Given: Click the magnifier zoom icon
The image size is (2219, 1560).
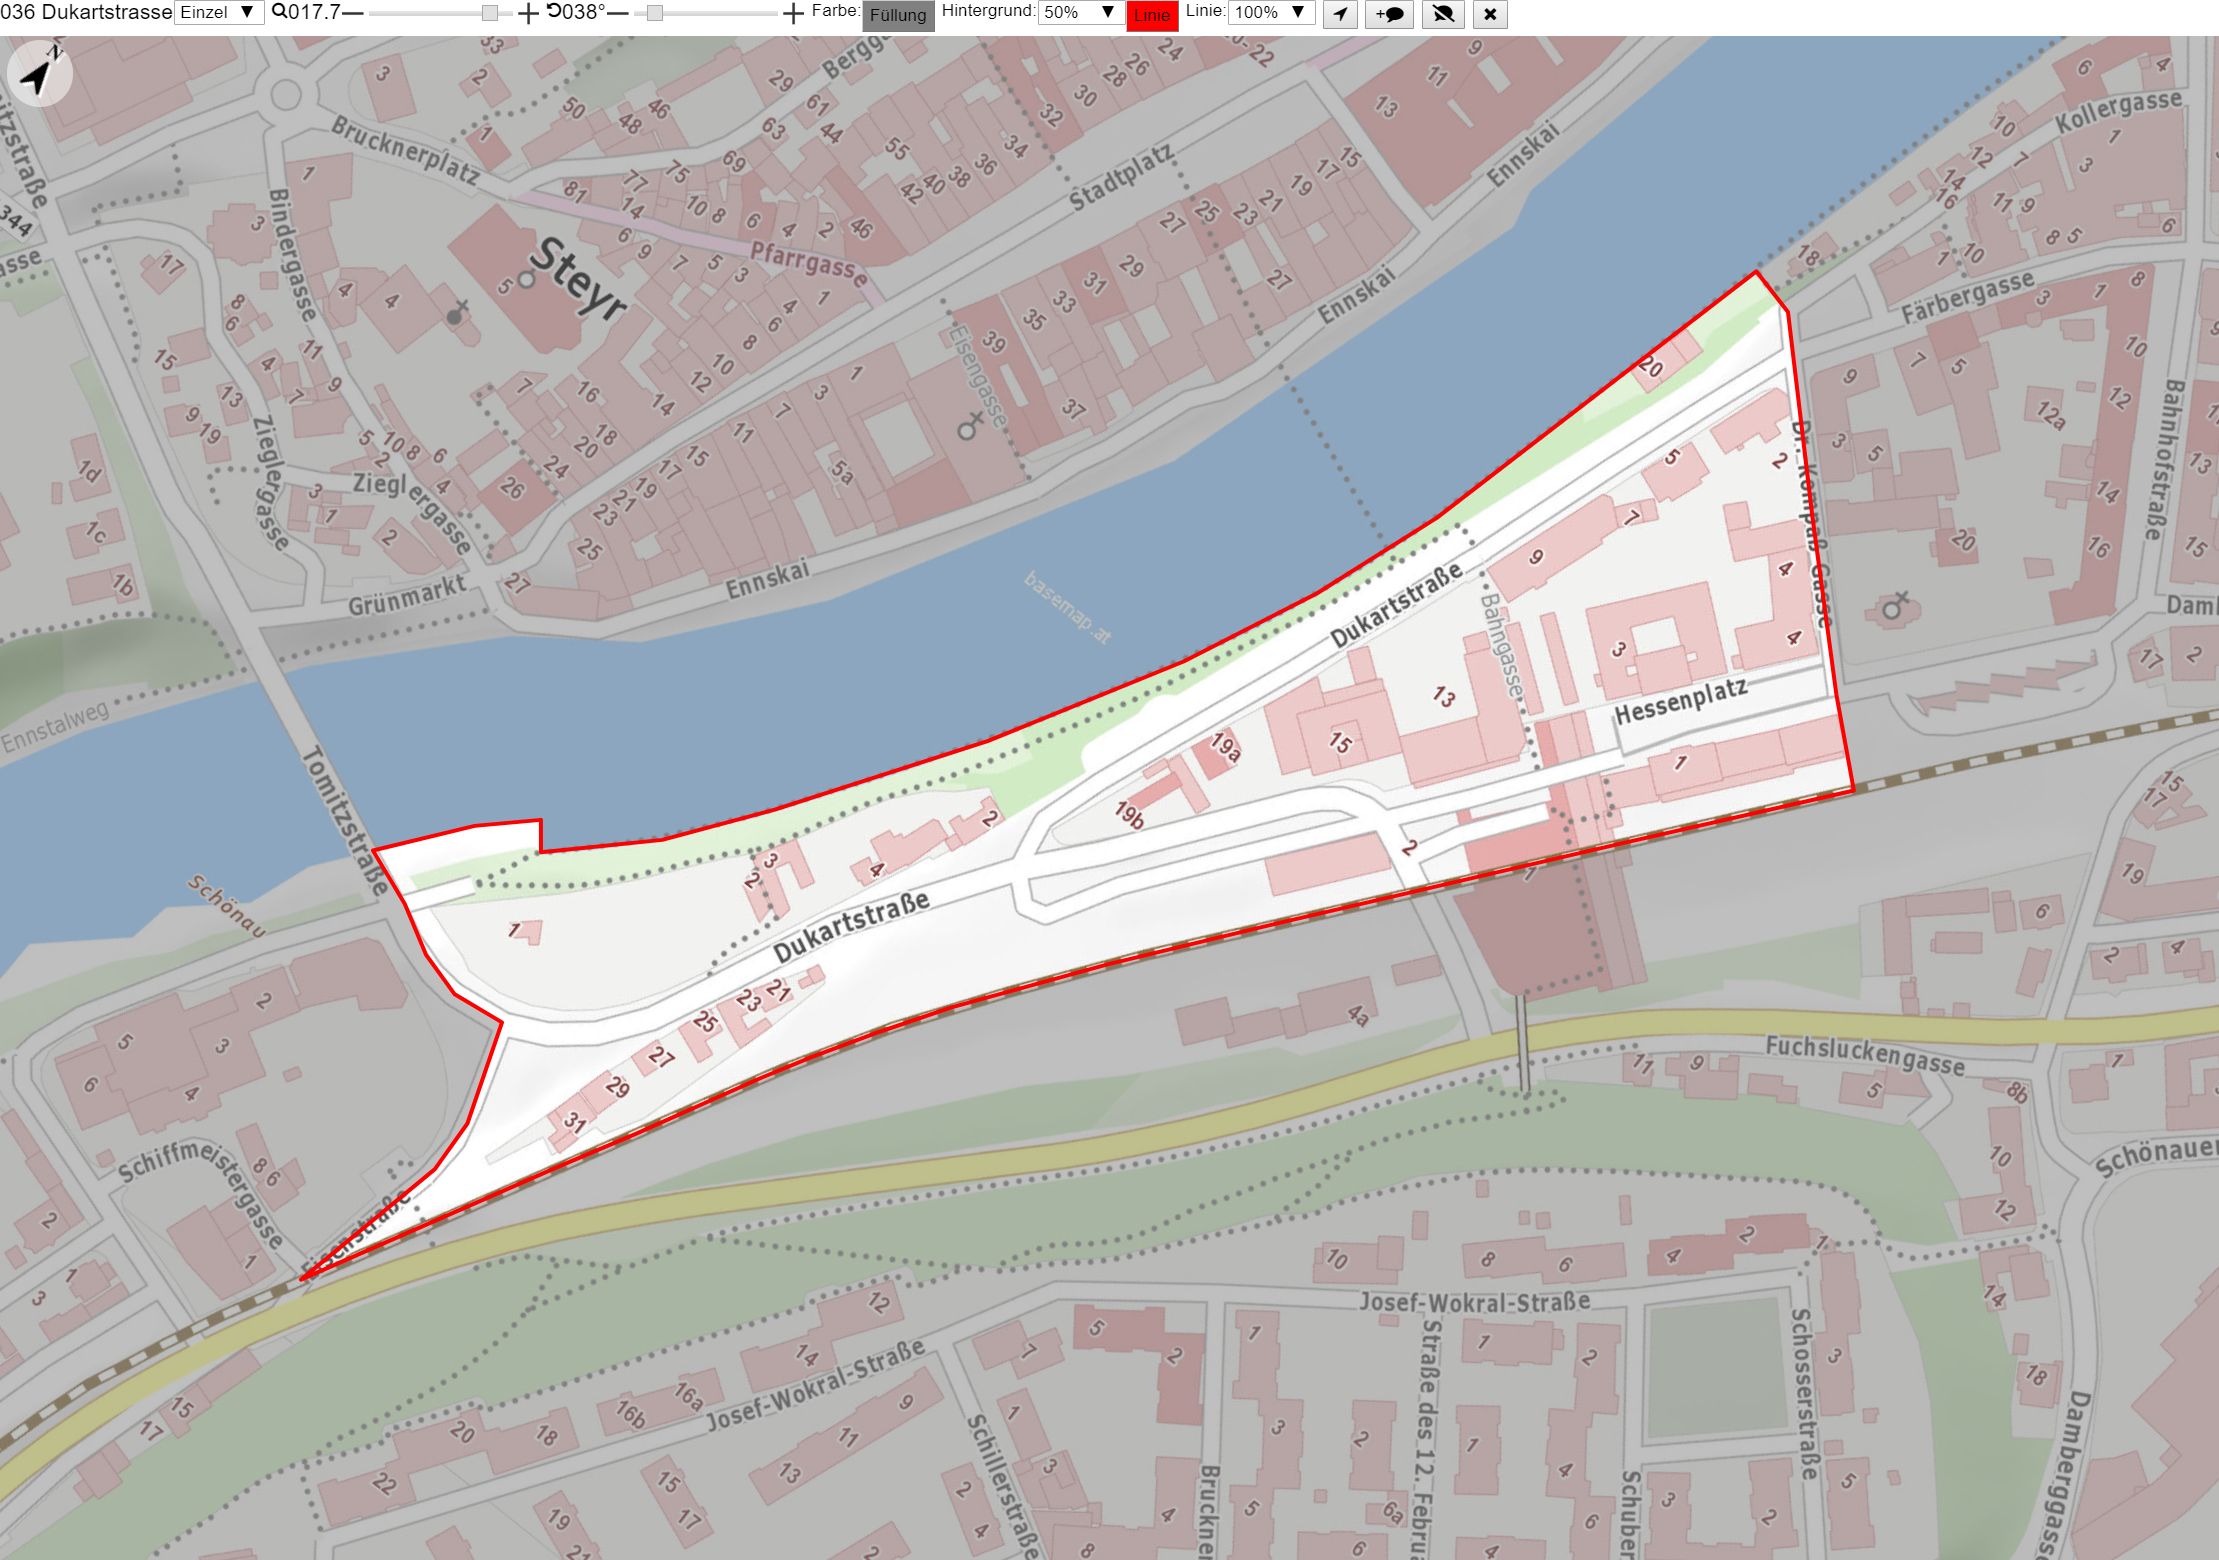Looking at the screenshot, I should click(x=279, y=12).
